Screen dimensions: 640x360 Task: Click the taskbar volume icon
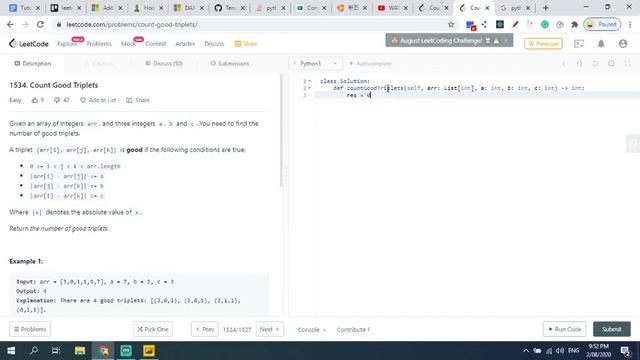[x=560, y=351]
